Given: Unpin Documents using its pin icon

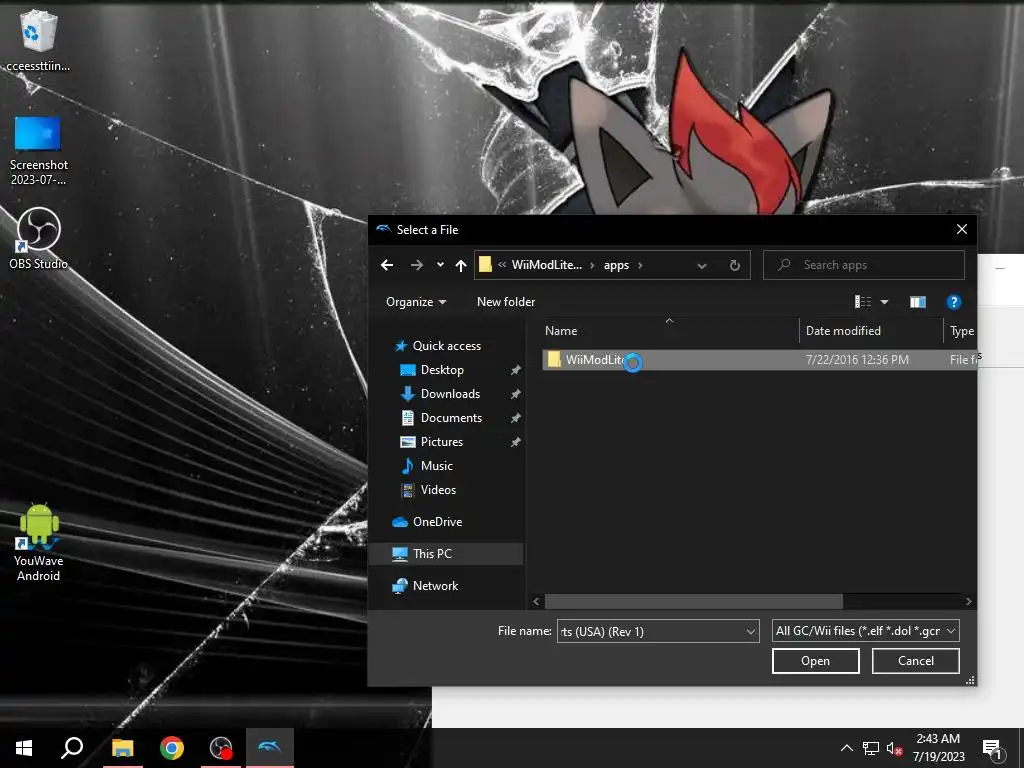Looking at the screenshot, I should coord(515,418).
